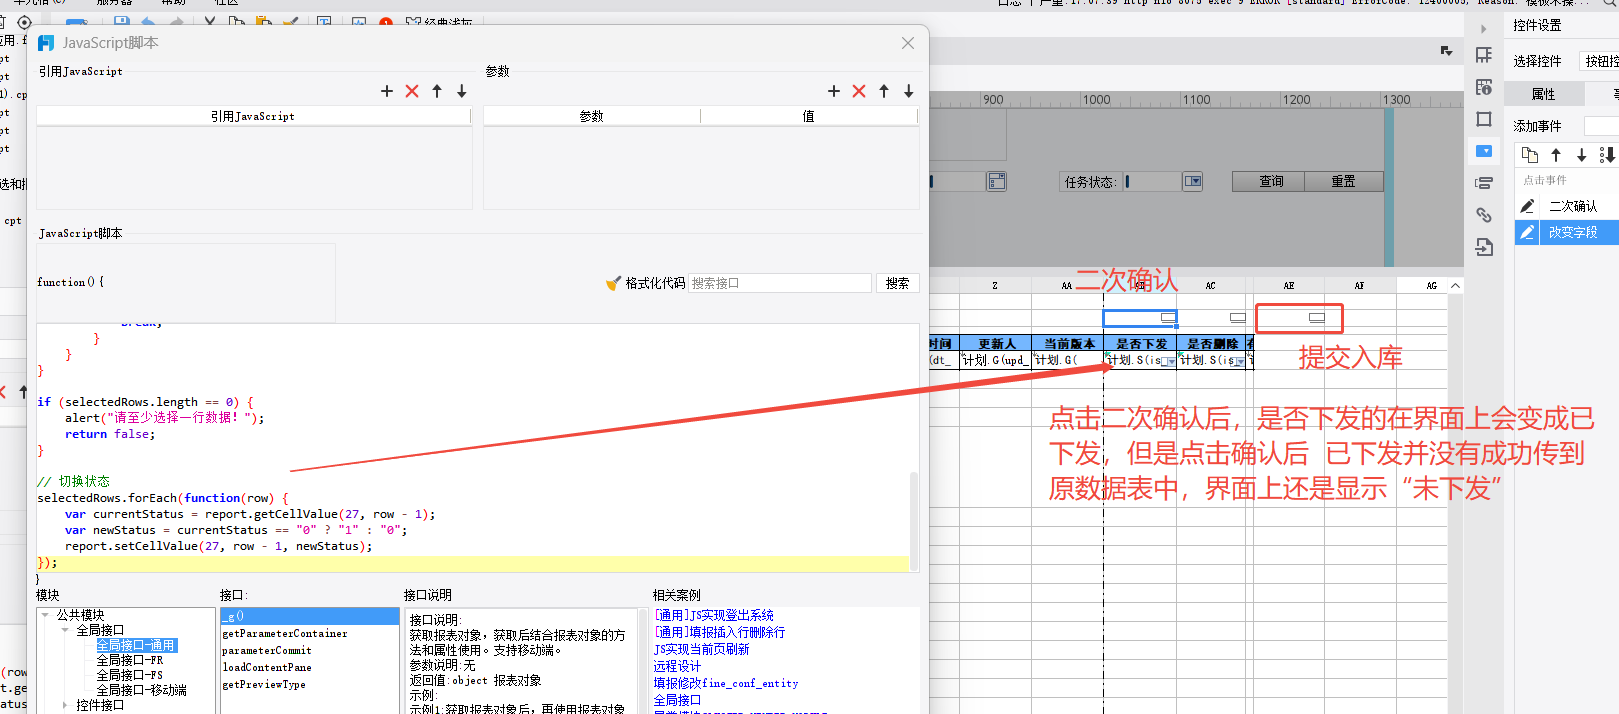This screenshot has height=714, width=1619.
Task: Switch to the 属性 tab
Action: click(1543, 94)
